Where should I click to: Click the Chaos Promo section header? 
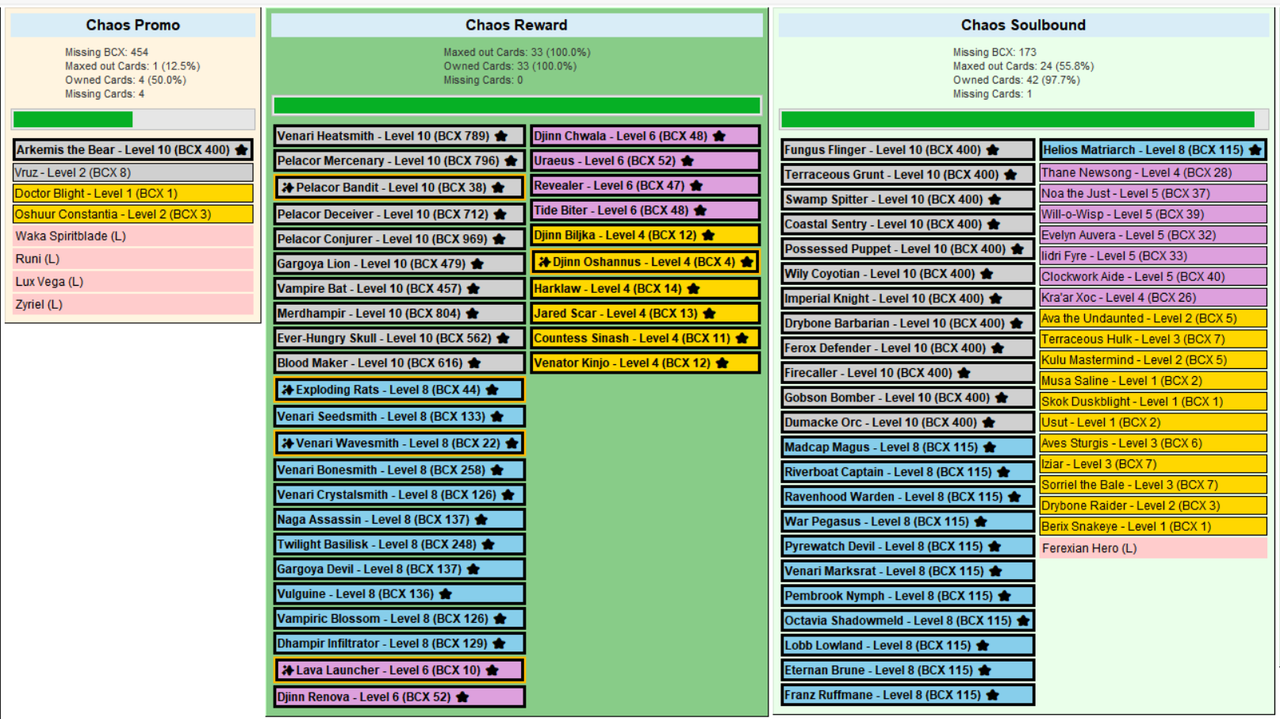(133, 25)
